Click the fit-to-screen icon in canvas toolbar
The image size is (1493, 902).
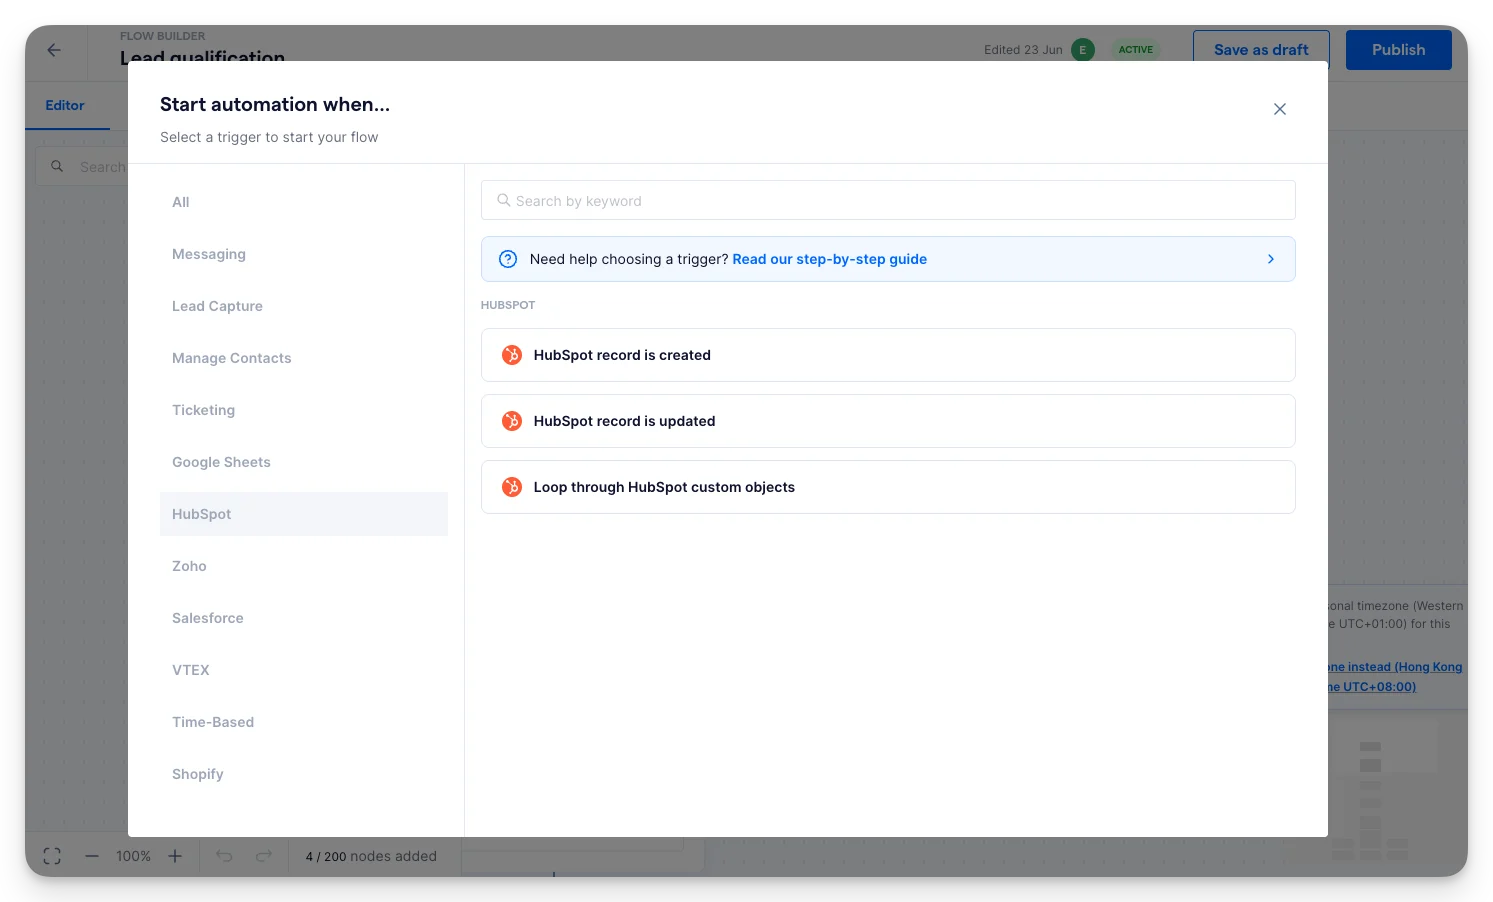52,856
